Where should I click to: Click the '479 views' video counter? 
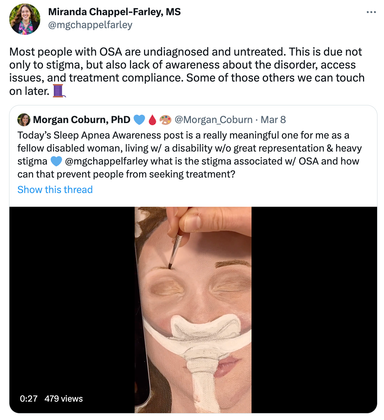coord(64,399)
